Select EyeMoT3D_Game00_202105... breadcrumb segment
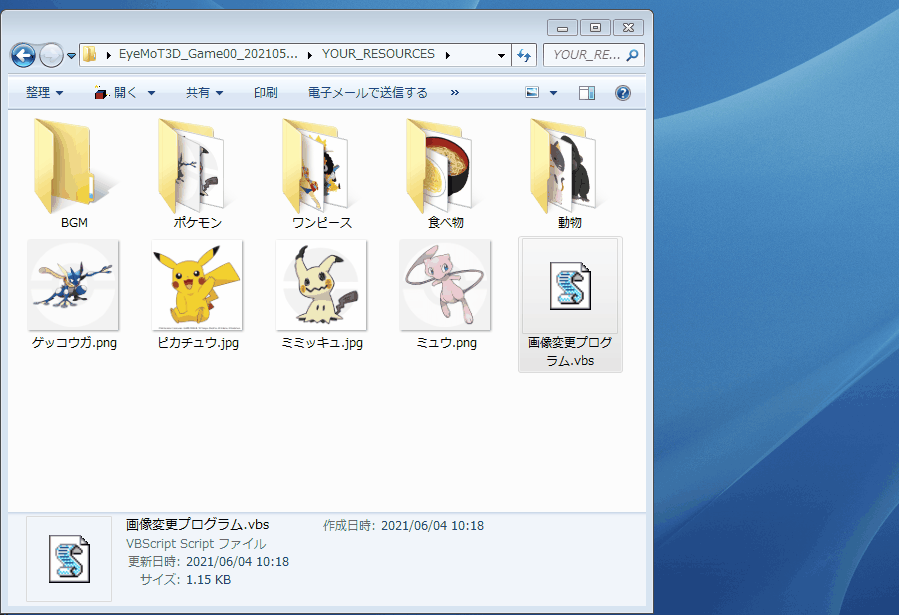Viewport: 899px width, 615px height. coord(208,54)
